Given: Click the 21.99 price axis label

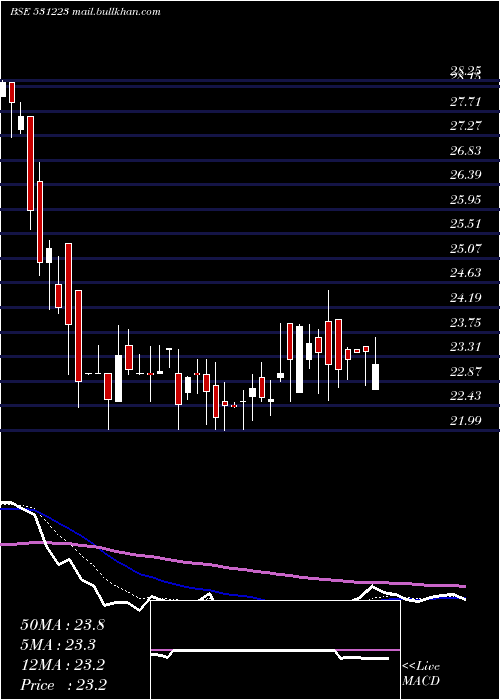Looking at the screenshot, I should pos(465,420).
